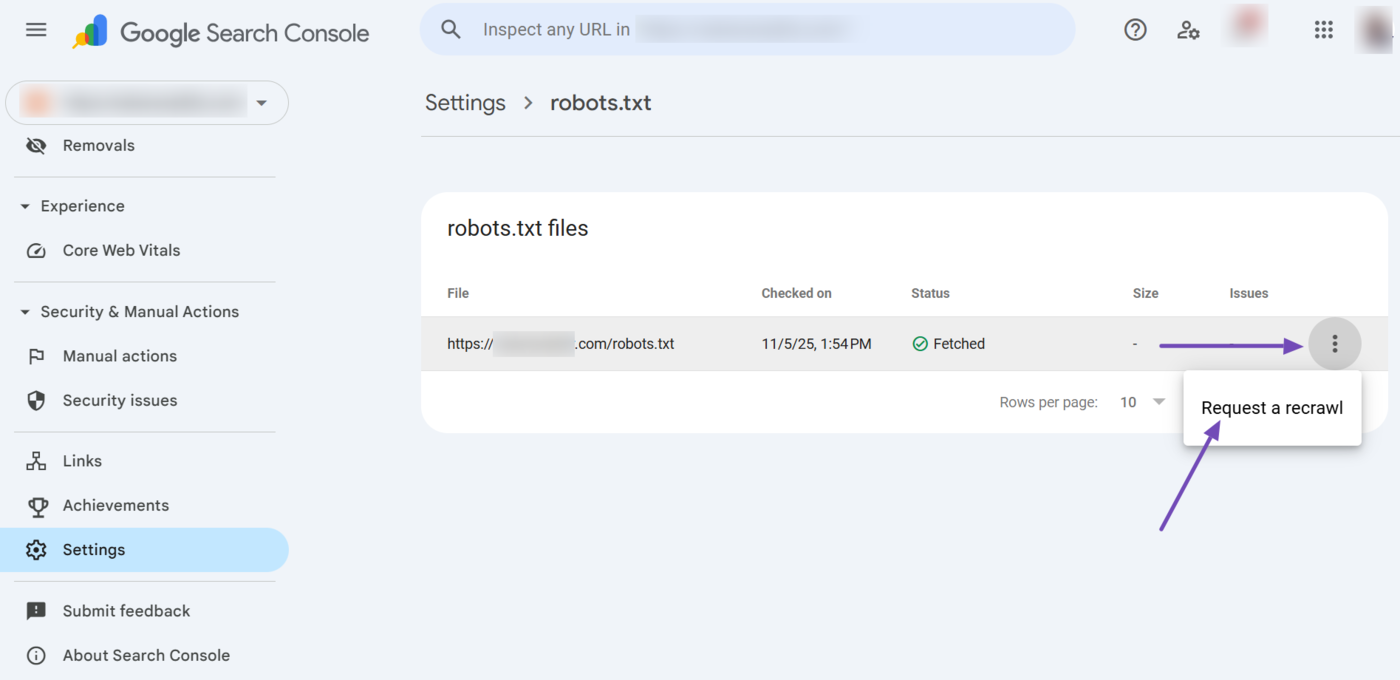1400x680 pixels.
Task: Click the Settings breadcrumb link
Action: (x=465, y=102)
